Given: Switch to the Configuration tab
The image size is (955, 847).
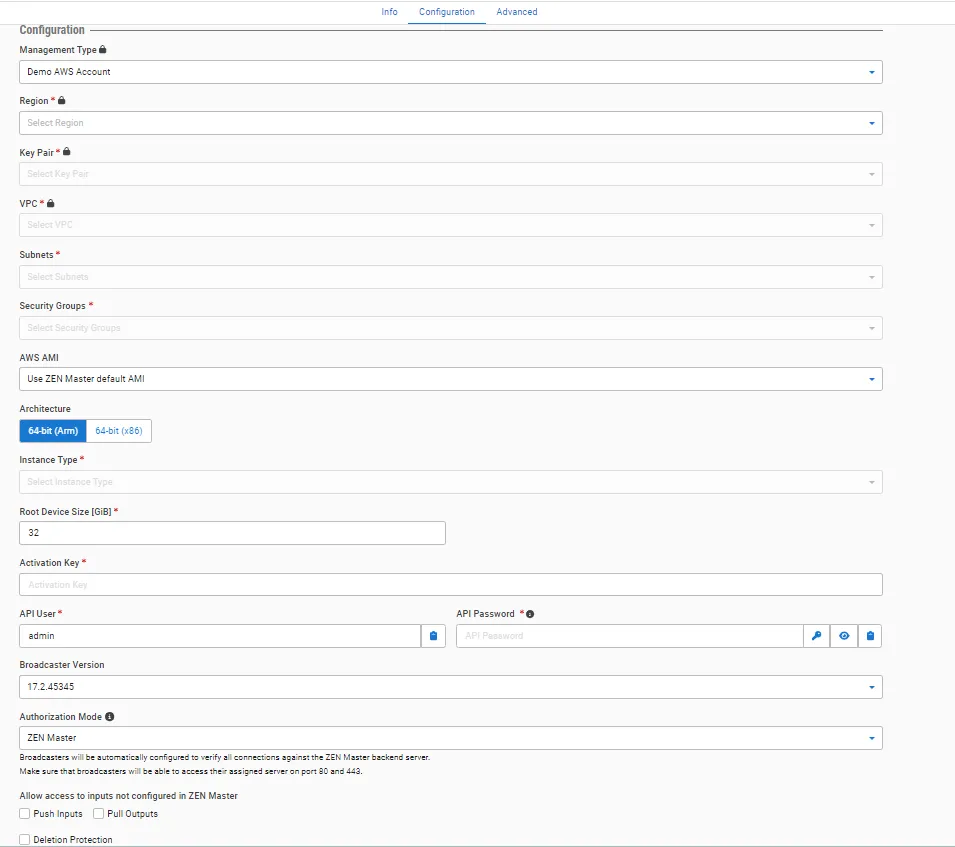Looking at the screenshot, I should 446,12.
